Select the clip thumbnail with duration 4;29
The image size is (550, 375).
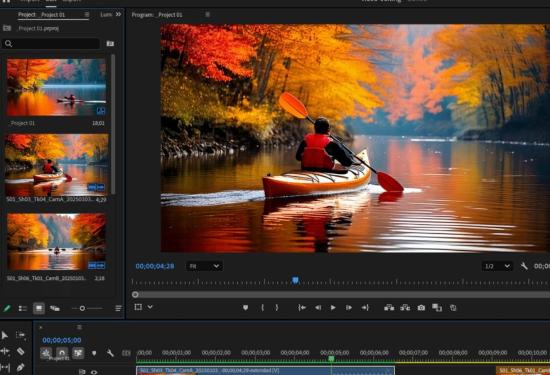point(57,165)
